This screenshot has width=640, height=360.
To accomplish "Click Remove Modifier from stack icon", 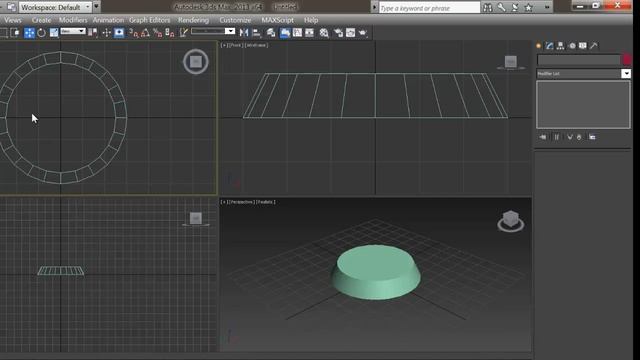I will tap(579, 137).
